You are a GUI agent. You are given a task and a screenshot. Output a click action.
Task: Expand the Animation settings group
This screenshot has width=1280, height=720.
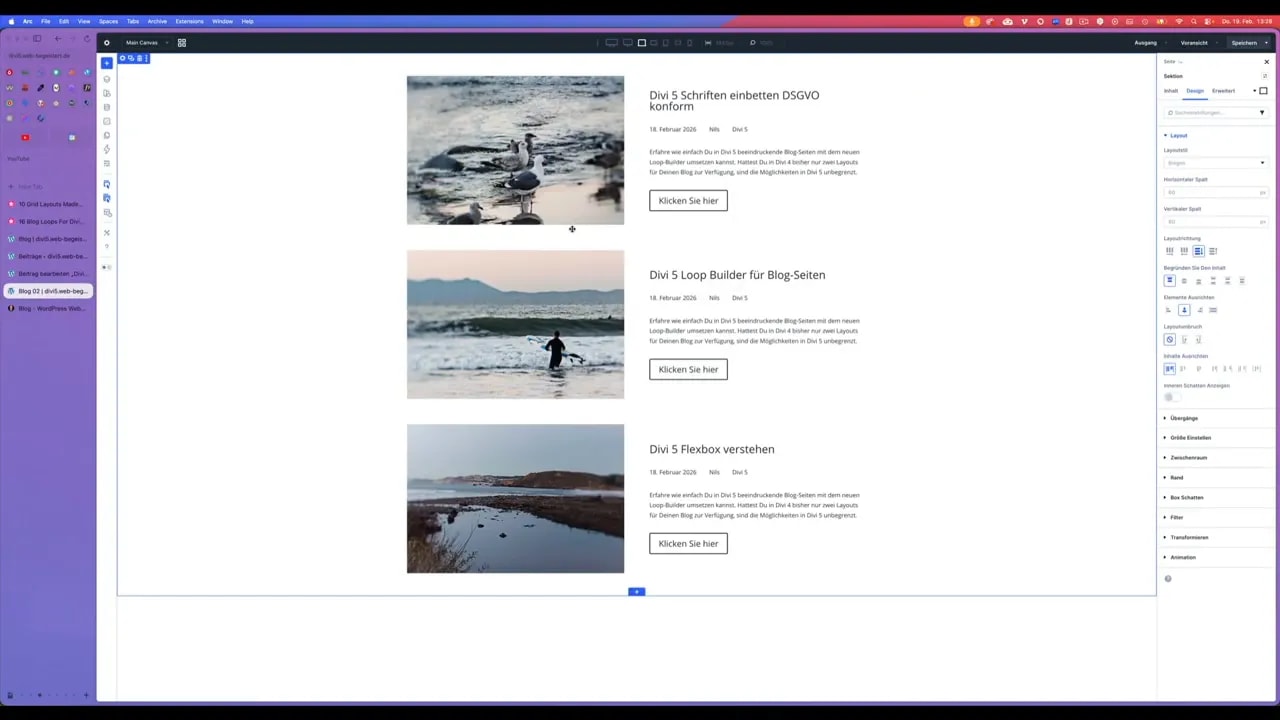pos(1183,557)
